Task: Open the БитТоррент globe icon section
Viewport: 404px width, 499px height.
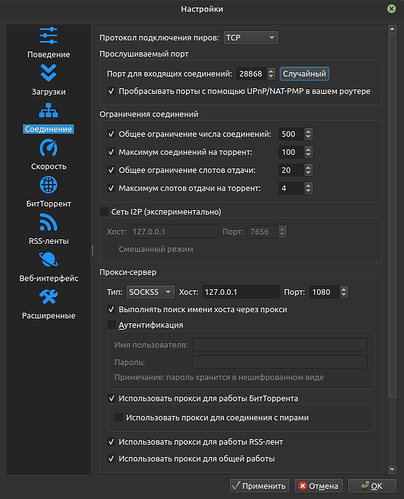Action: [48, 185]
